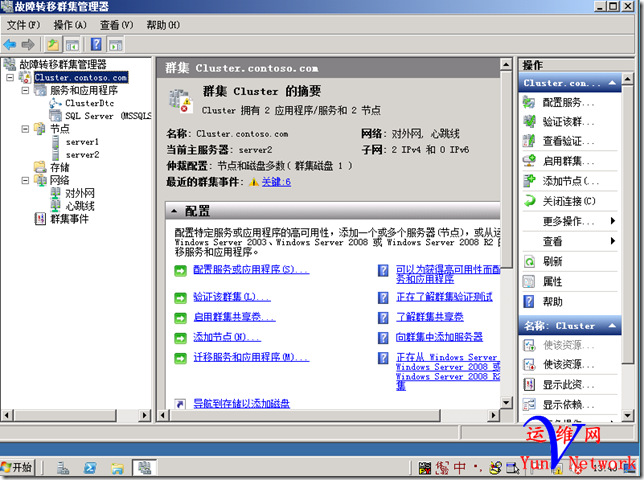
Task: Click the 配置服务或应用程序(S)... link
Action: [251, 270]
